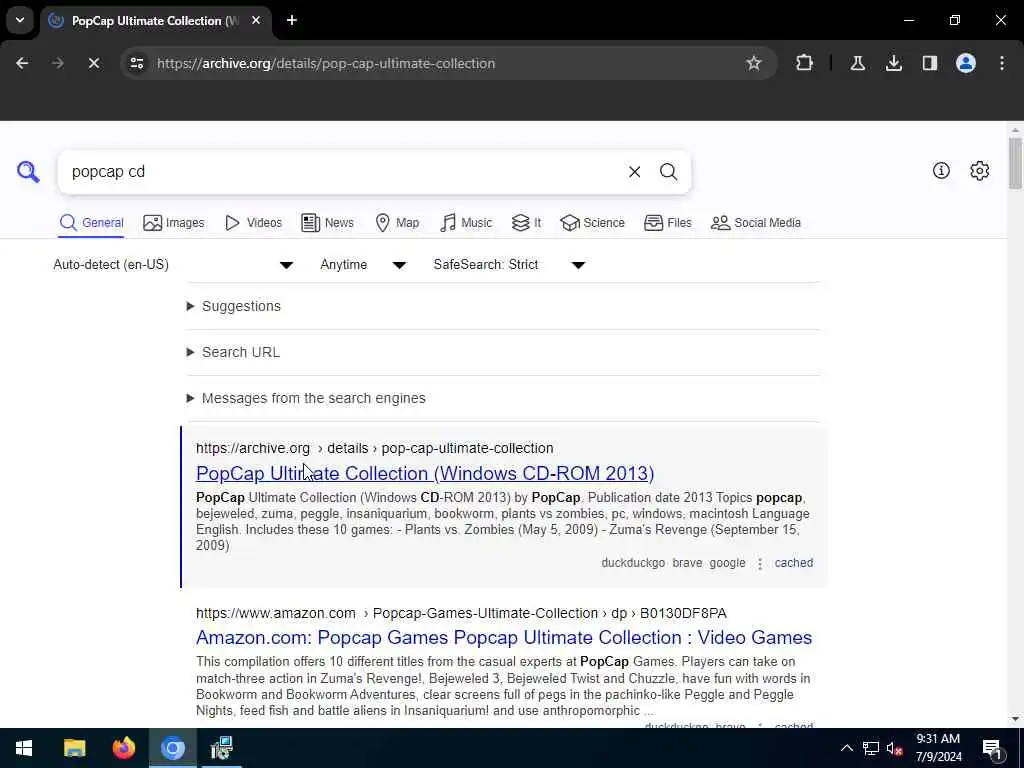The width and height of the screenshot is (1024, 768).
Task: Select the General search tab
Action: click(x=91, y=223)
